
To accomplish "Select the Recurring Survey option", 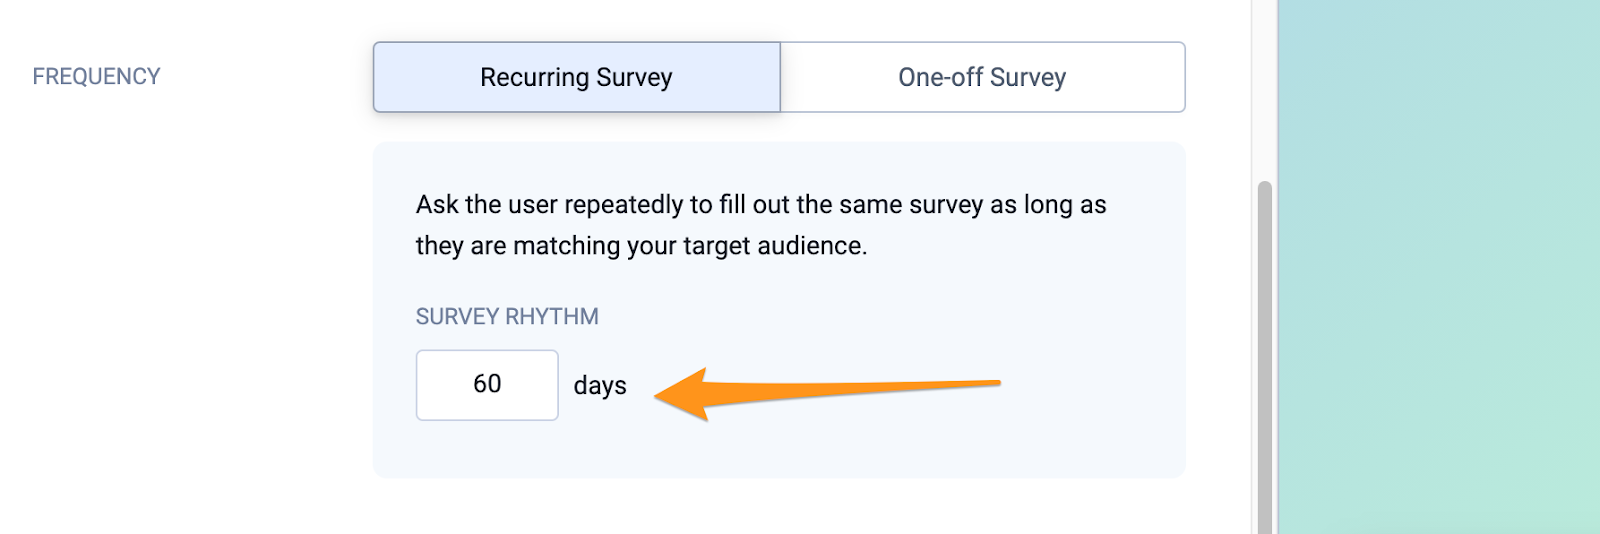I will click(576, 77).
